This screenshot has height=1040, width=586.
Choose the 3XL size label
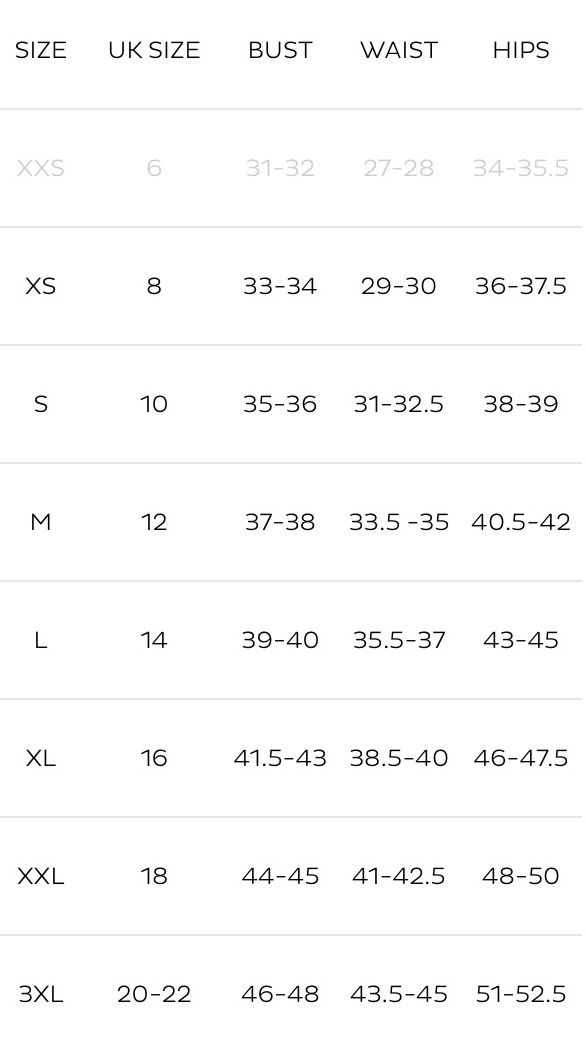click(x=41, y=995)
